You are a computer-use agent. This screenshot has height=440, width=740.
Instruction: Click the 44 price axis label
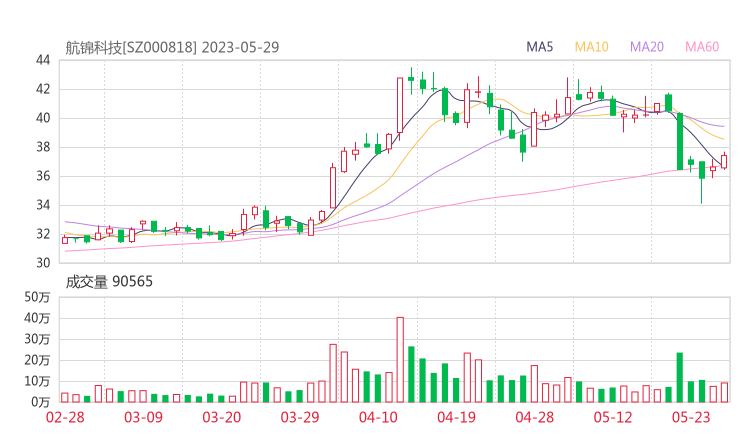tap(43, 60)
